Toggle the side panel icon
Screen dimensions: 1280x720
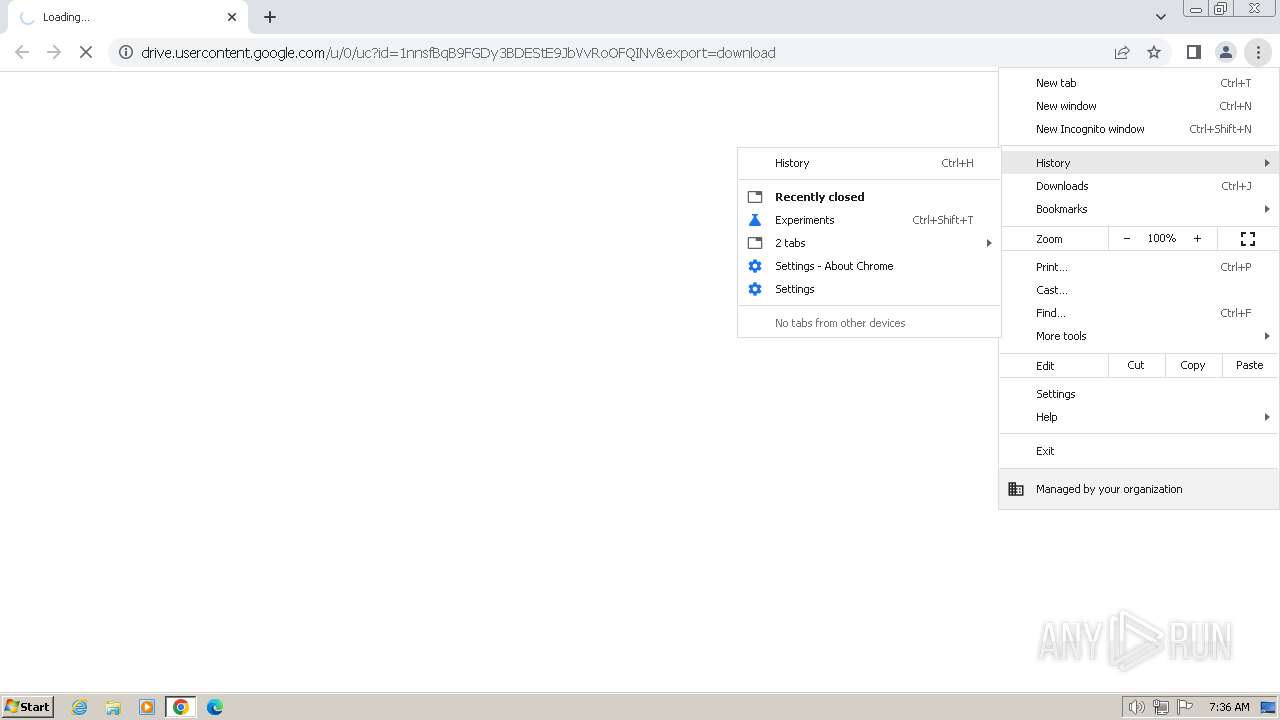click(x=1193, y=52)
